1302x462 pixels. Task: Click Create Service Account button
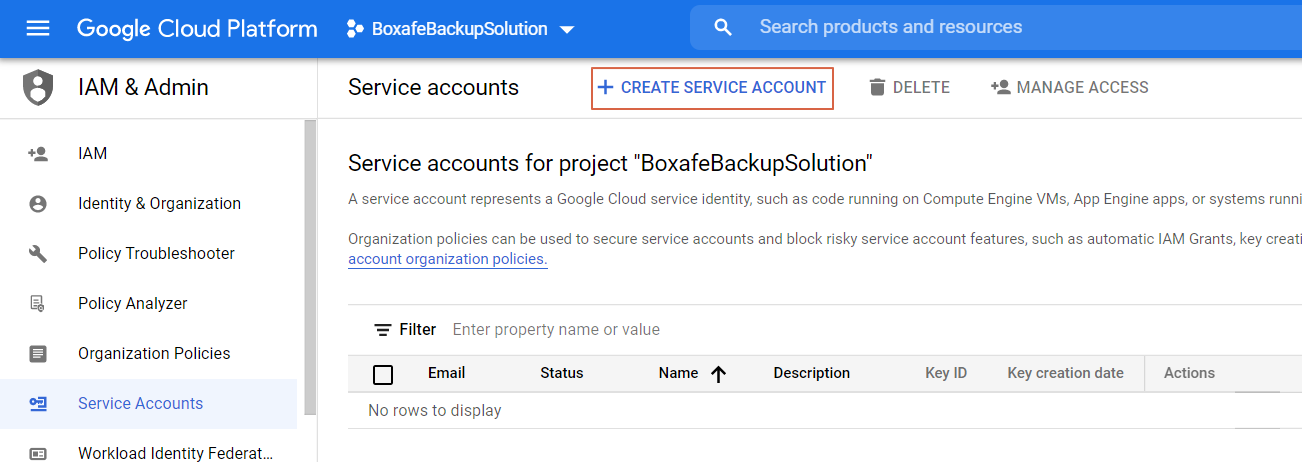click(712, 88)
